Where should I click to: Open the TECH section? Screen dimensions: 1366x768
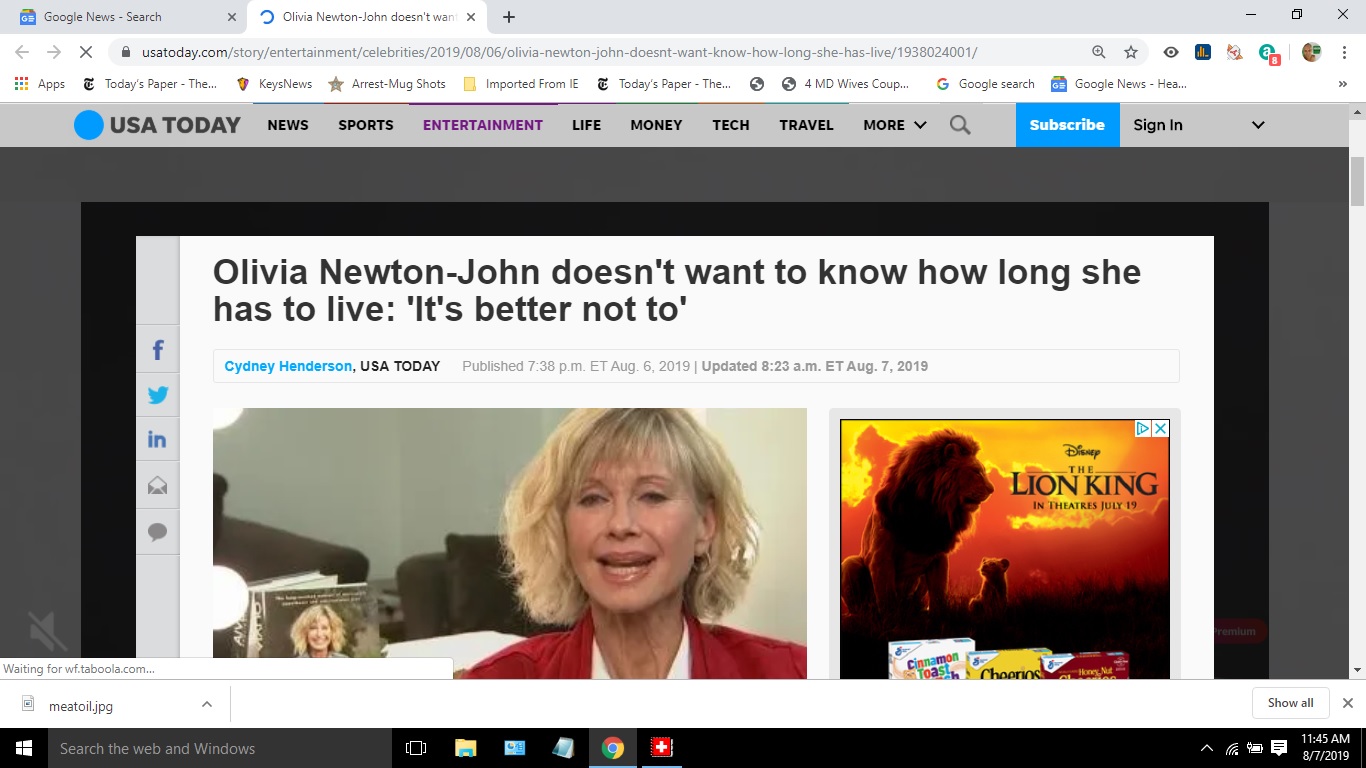(731, 125)
